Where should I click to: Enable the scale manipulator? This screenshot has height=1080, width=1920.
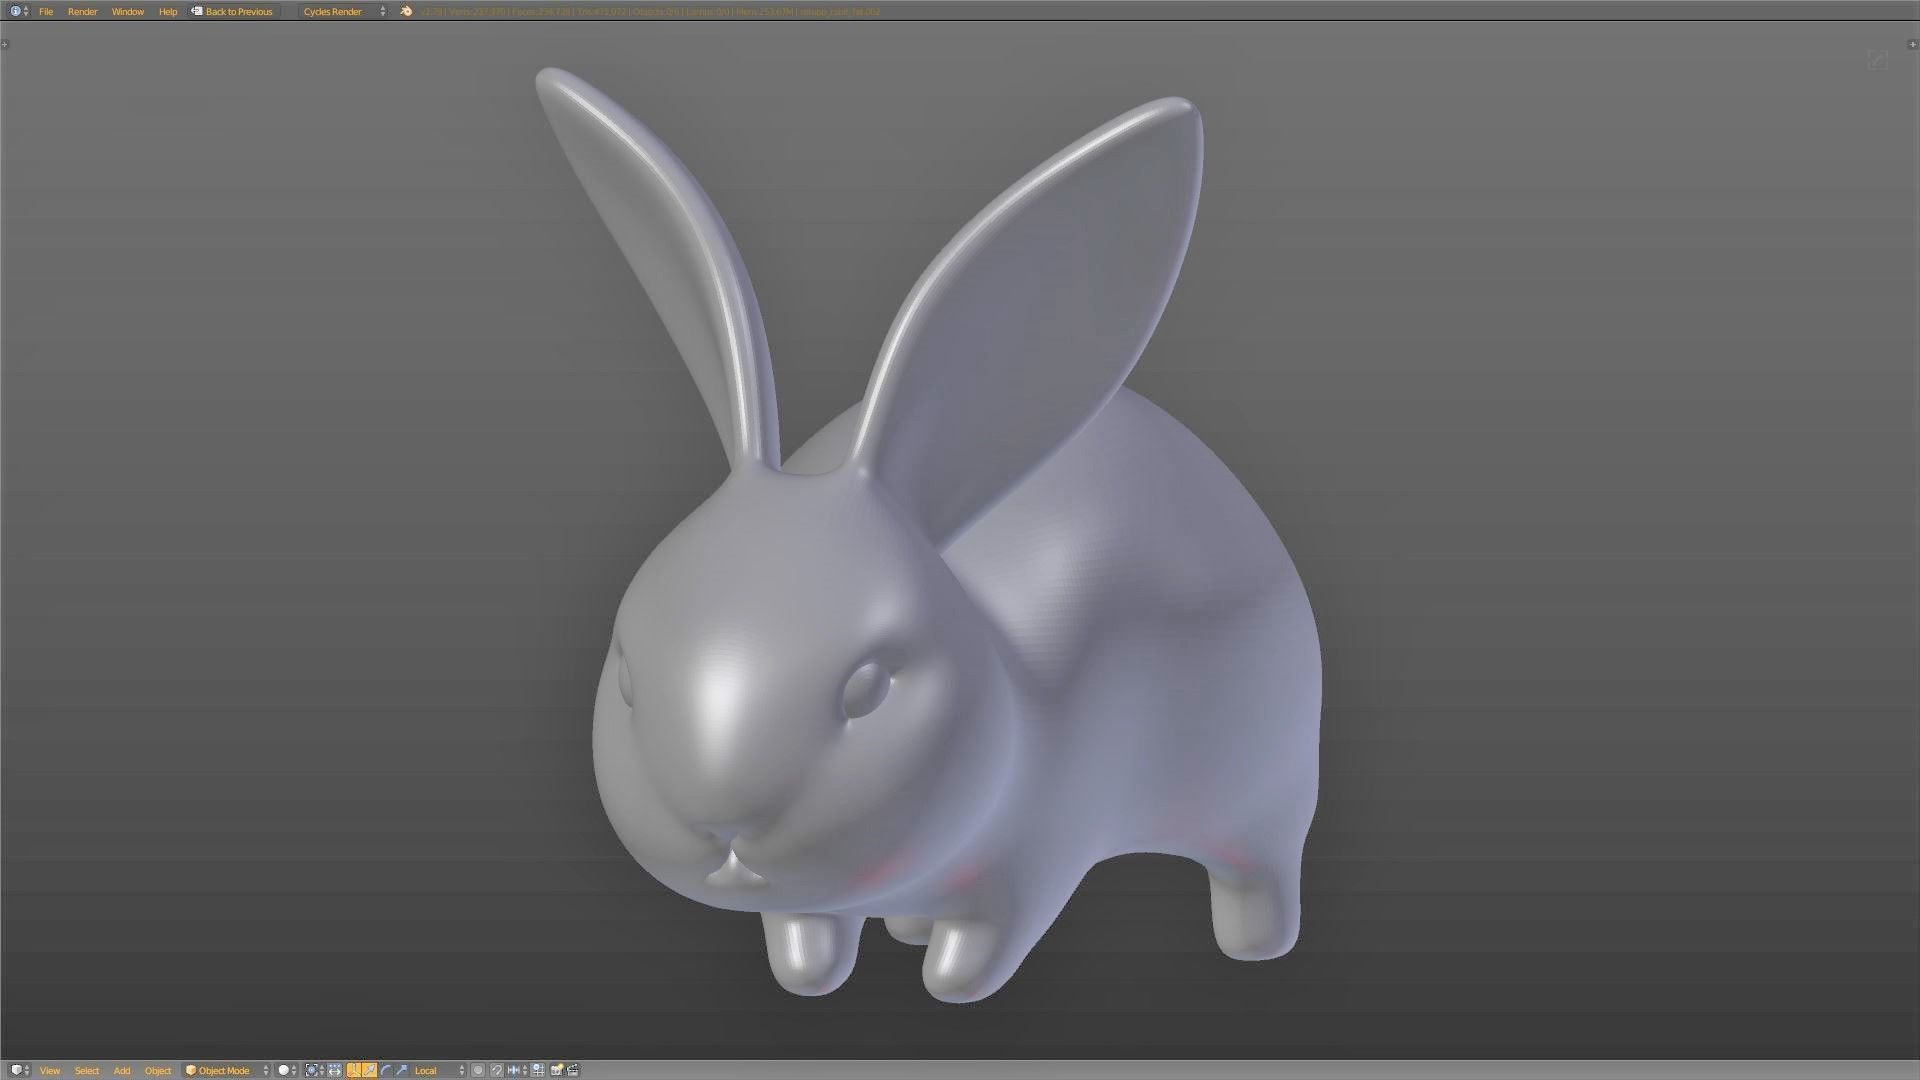click(401, 1070)
